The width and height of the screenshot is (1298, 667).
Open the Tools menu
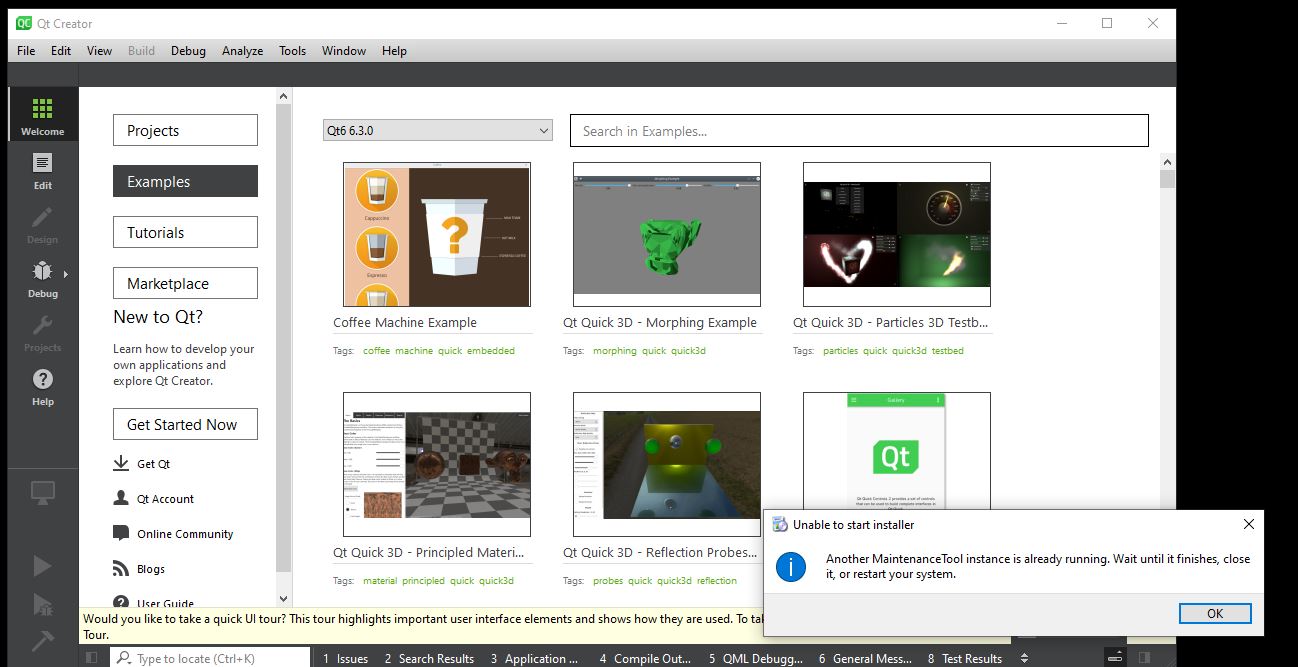click(x=292, y=50)
